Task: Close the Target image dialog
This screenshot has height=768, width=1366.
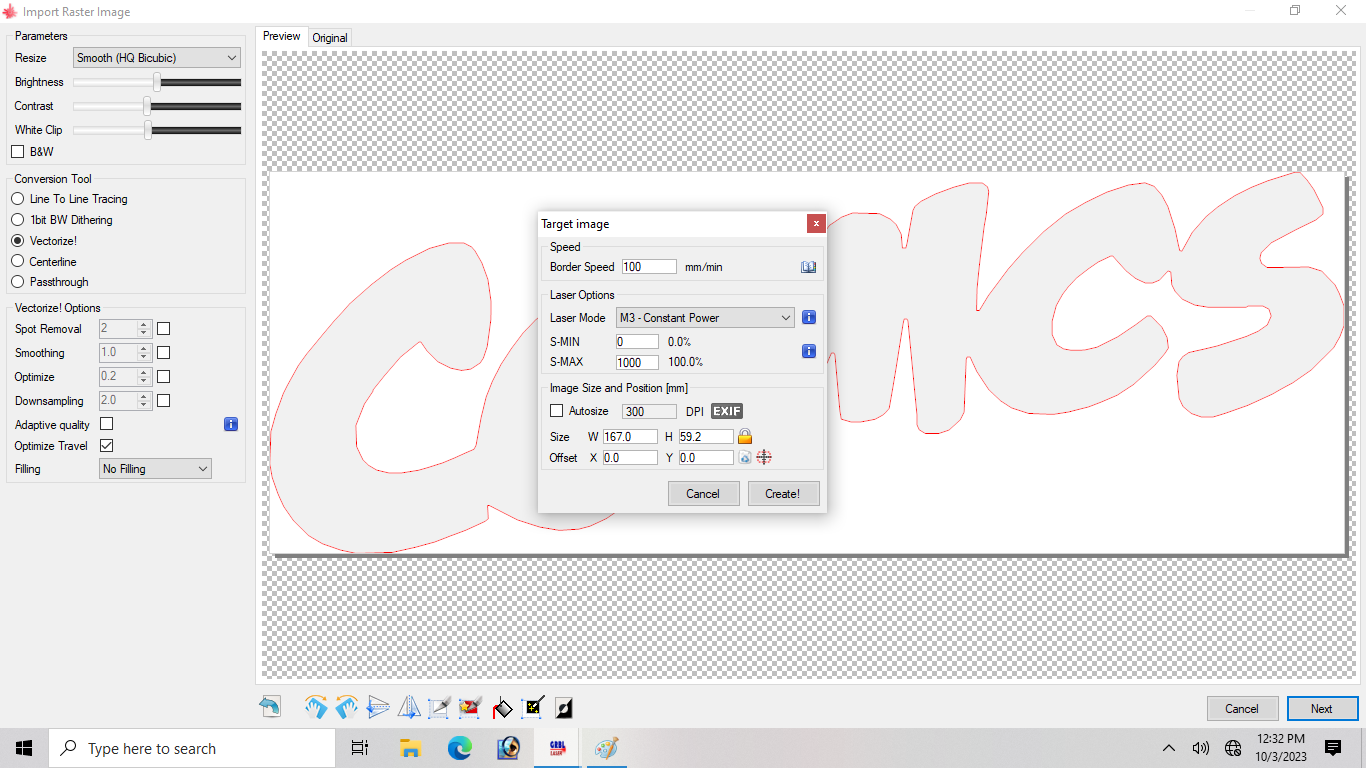Action: [x=816, y=223]
